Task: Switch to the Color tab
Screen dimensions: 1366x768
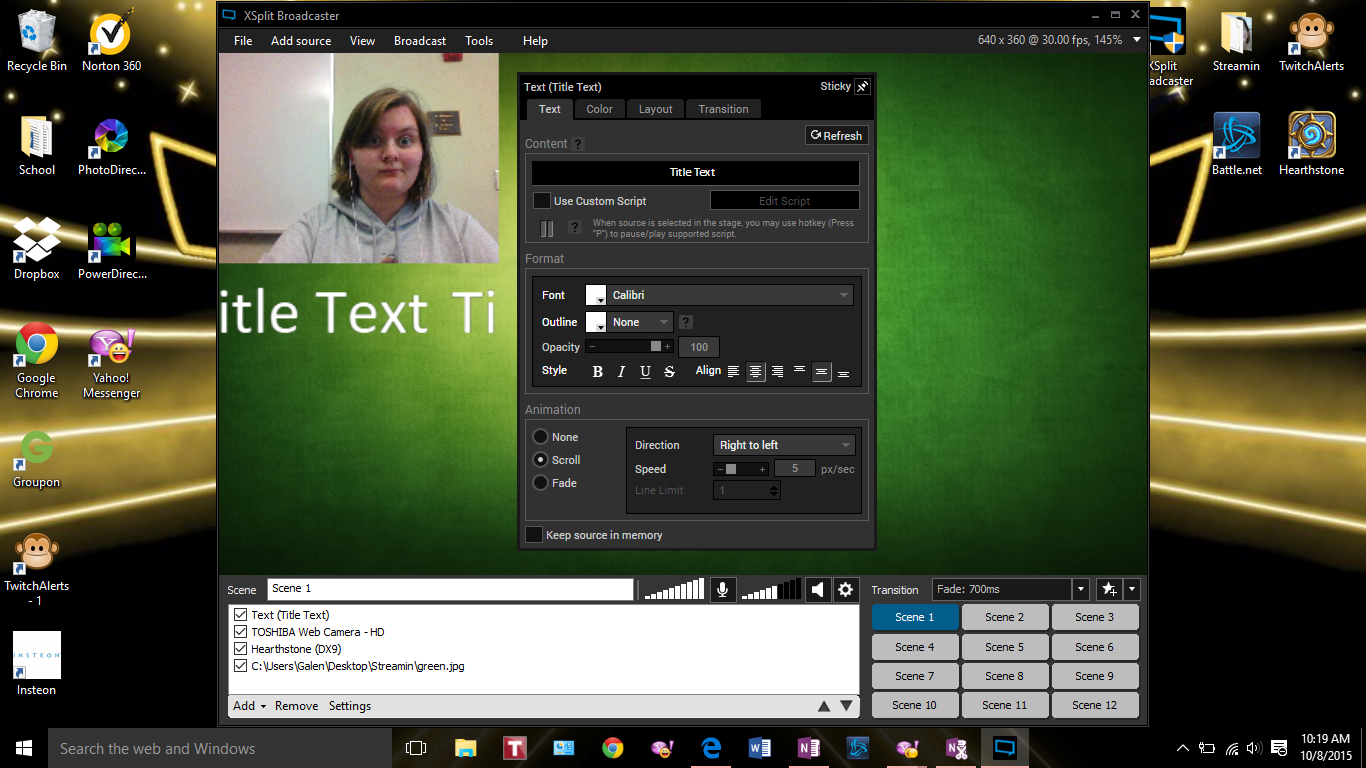Action: (x=599, y=108)
